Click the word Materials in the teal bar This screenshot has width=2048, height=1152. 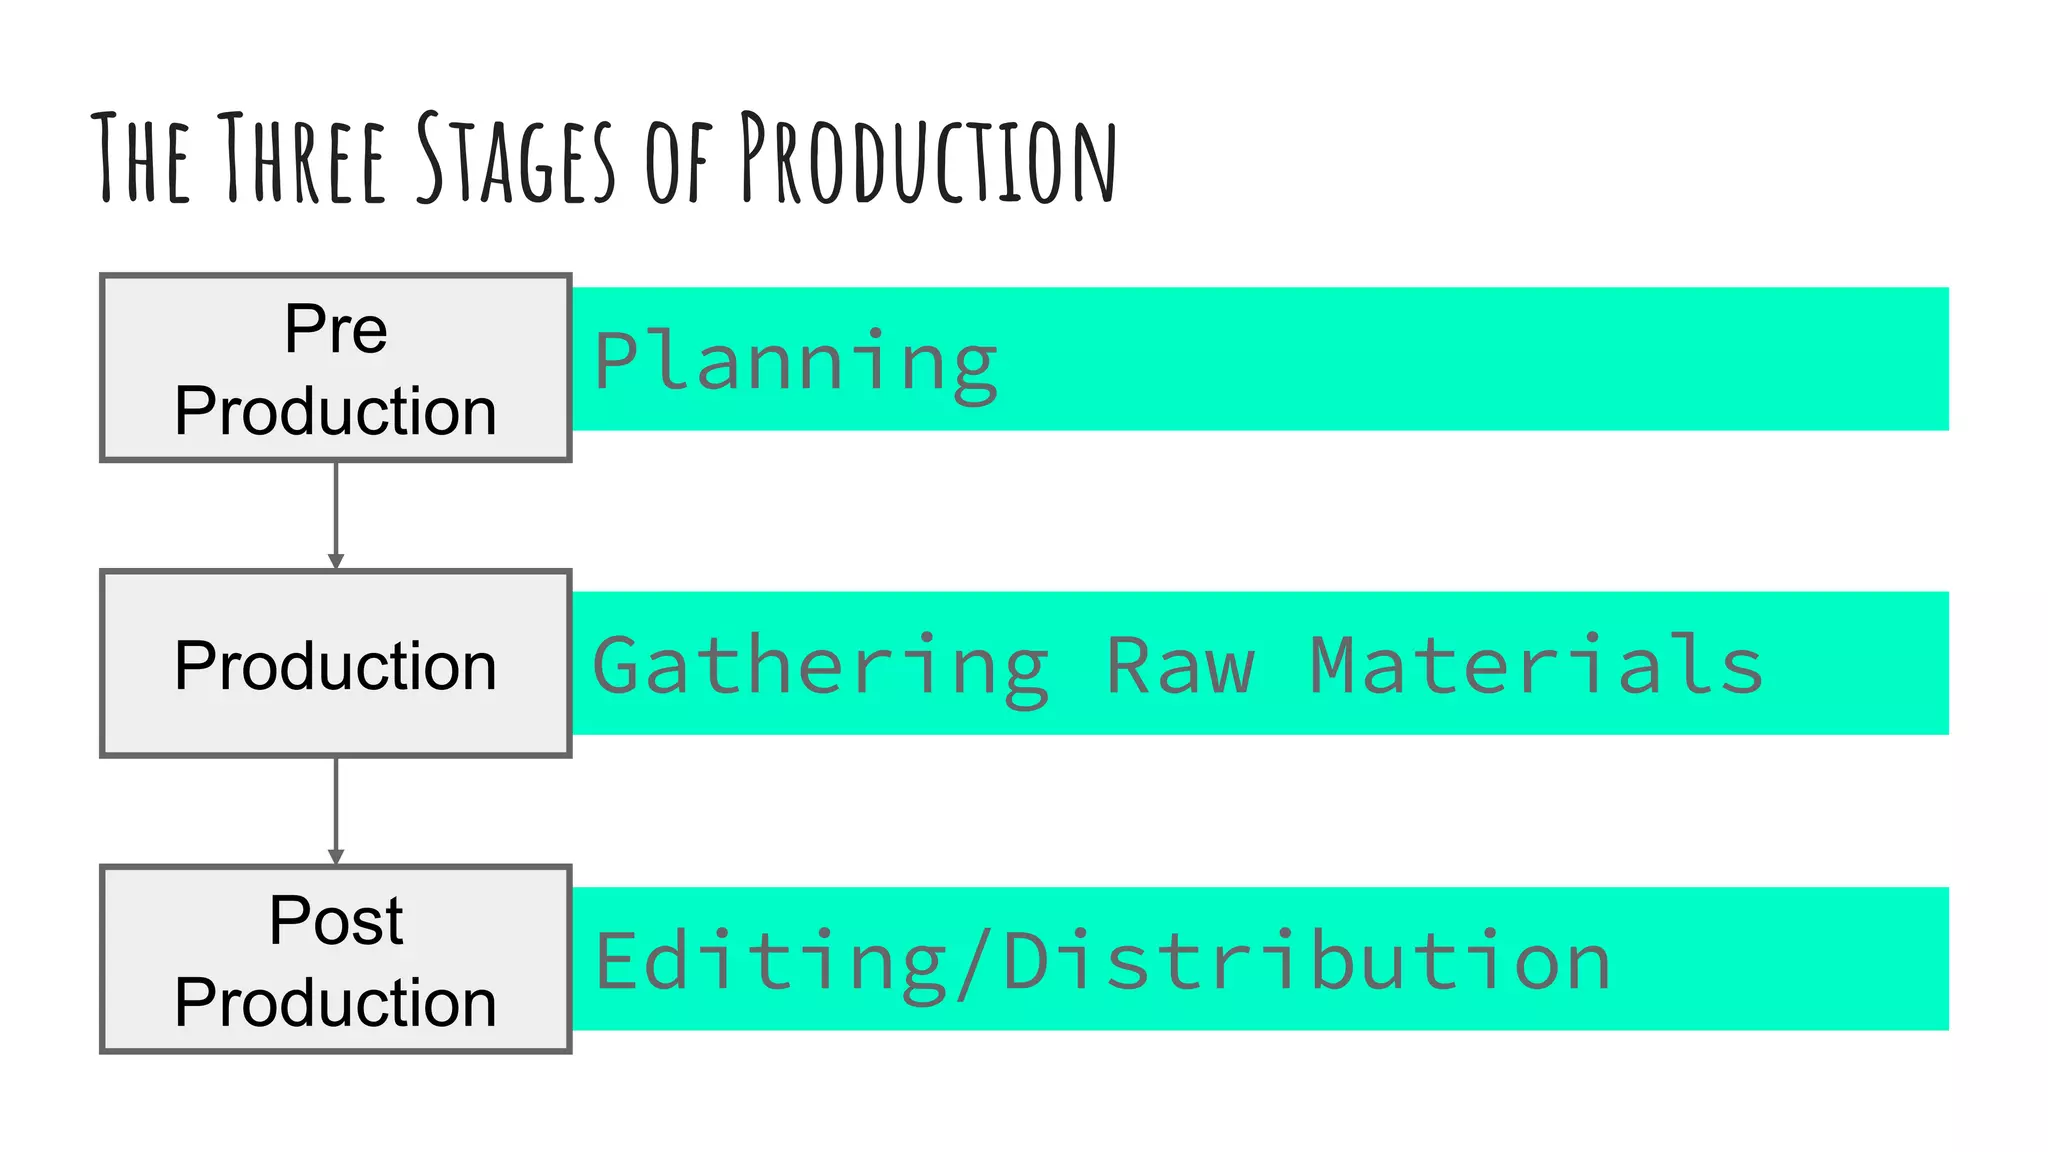click(1536, 666)
